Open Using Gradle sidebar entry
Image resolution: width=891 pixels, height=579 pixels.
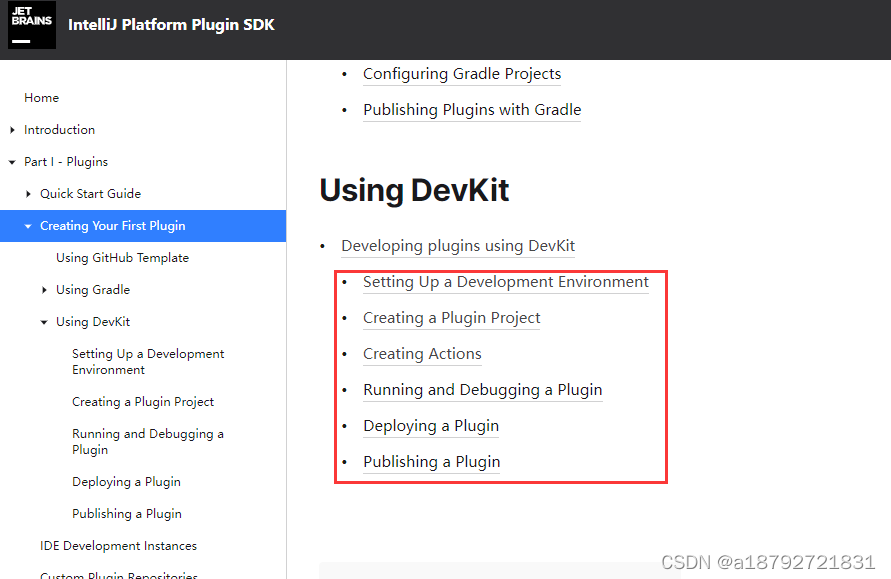point(93,290)
